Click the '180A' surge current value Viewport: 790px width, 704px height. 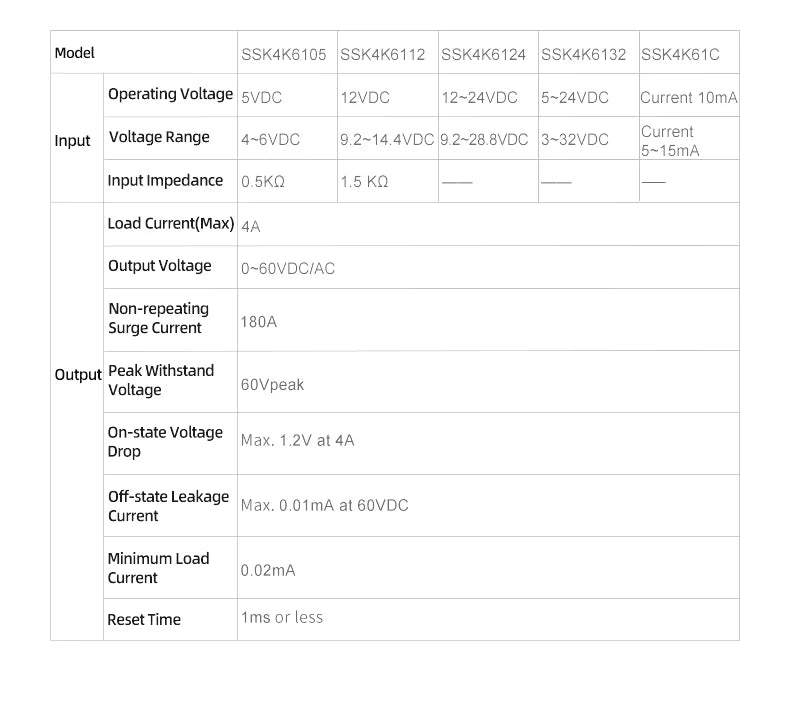[x=258, y=322]
